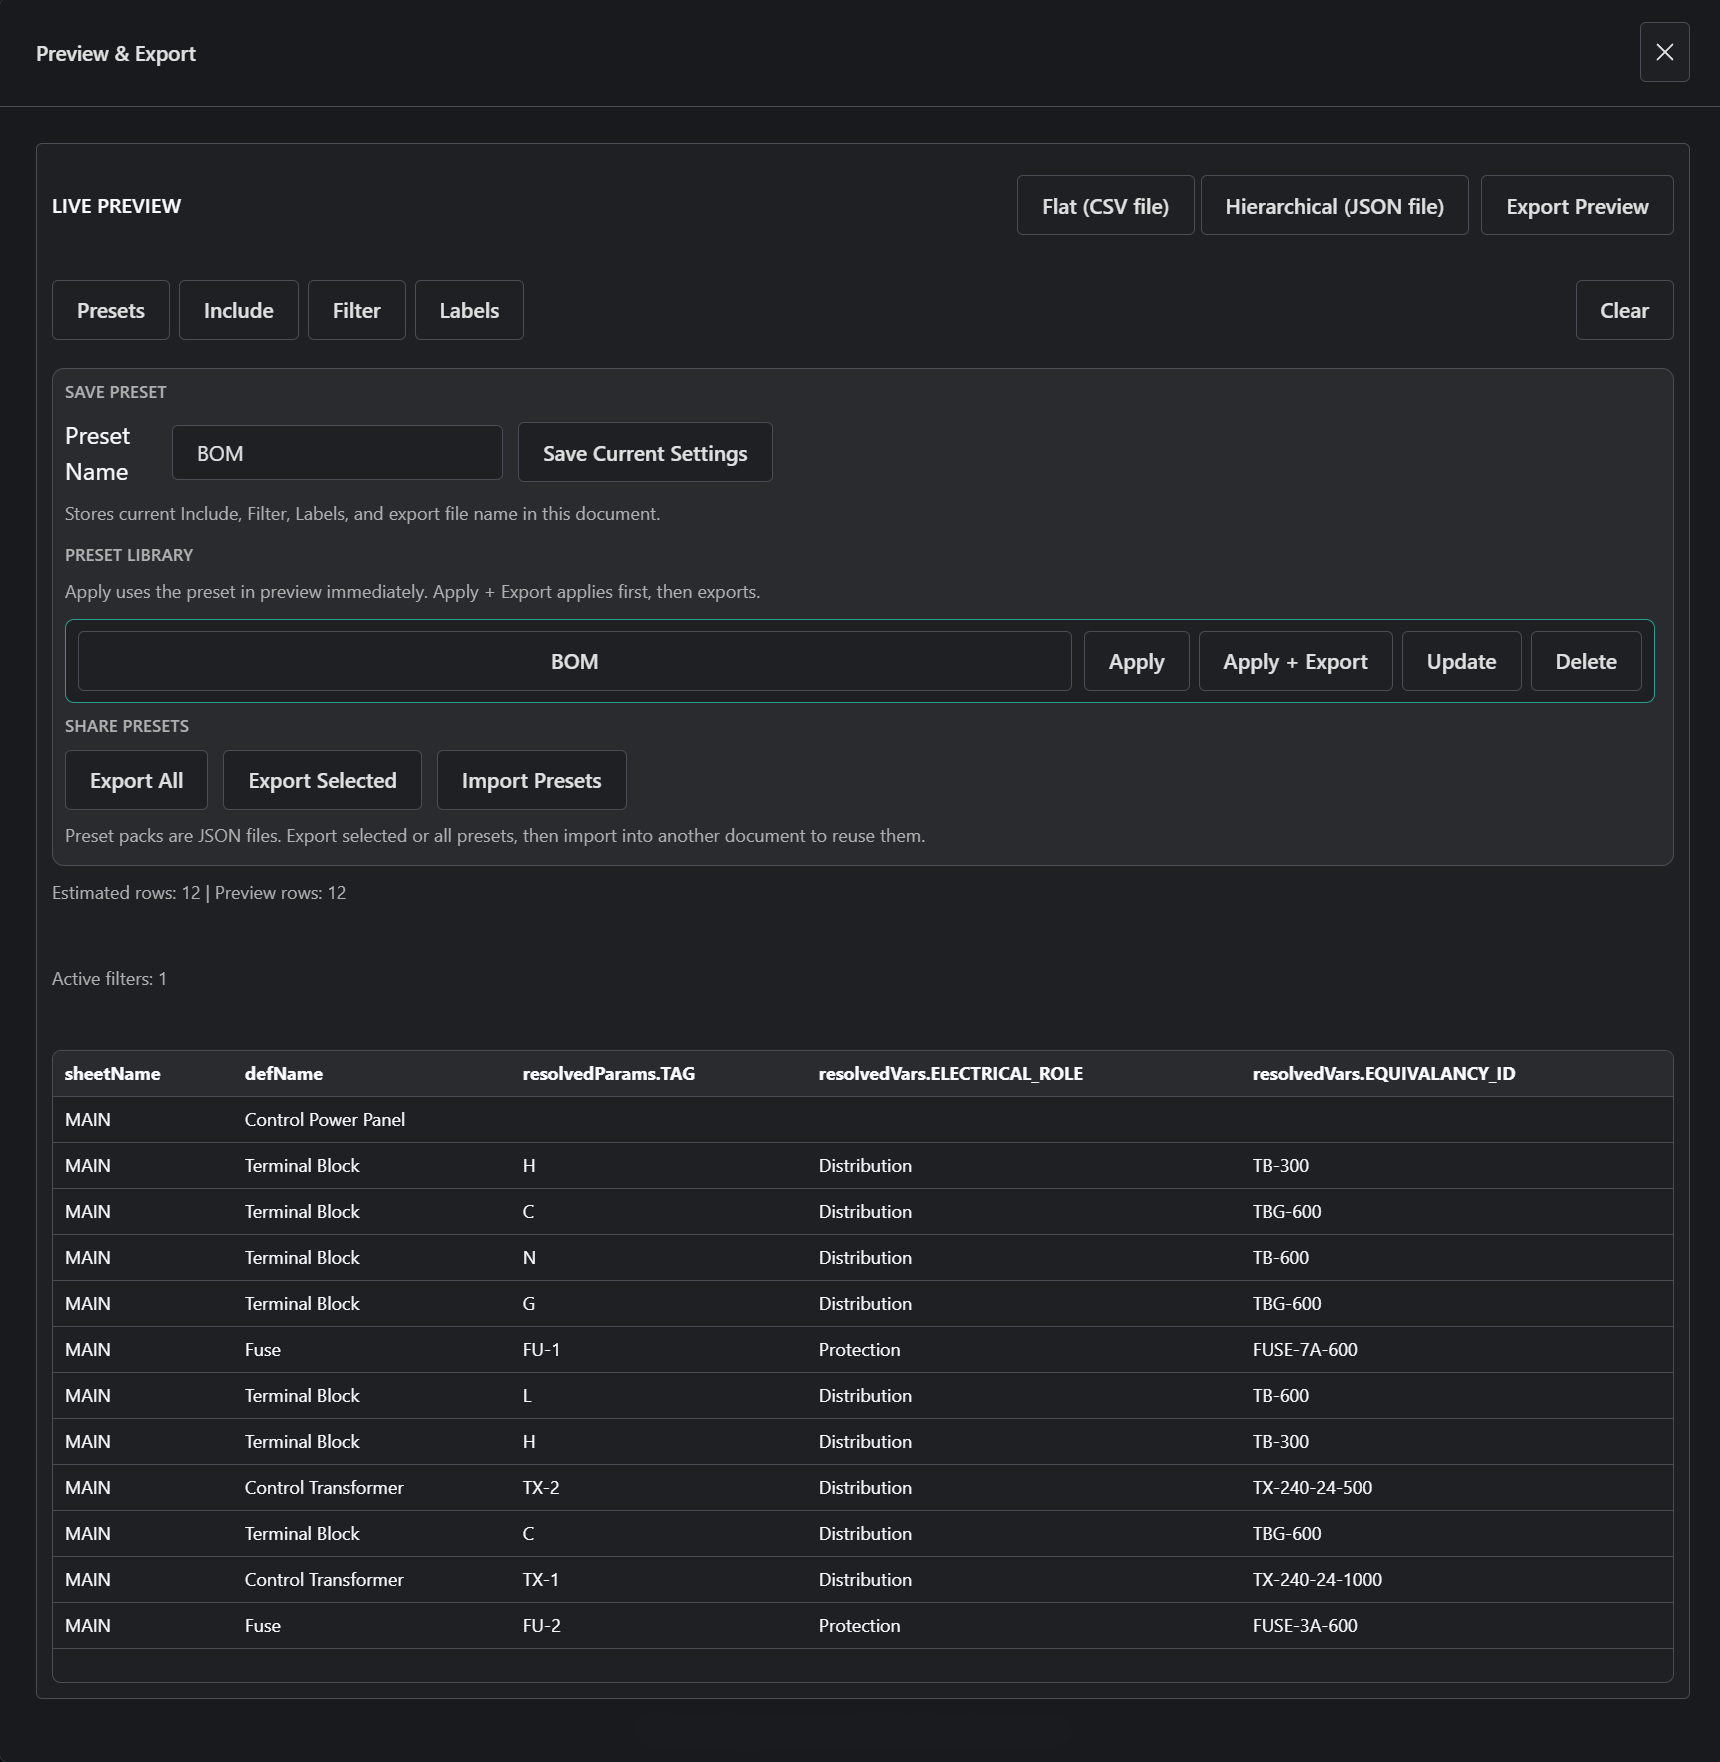The width and height of the screenshot is (1720, 1762).
Task: Select Flat (CSV file) format
Action: click(1105, 206)
